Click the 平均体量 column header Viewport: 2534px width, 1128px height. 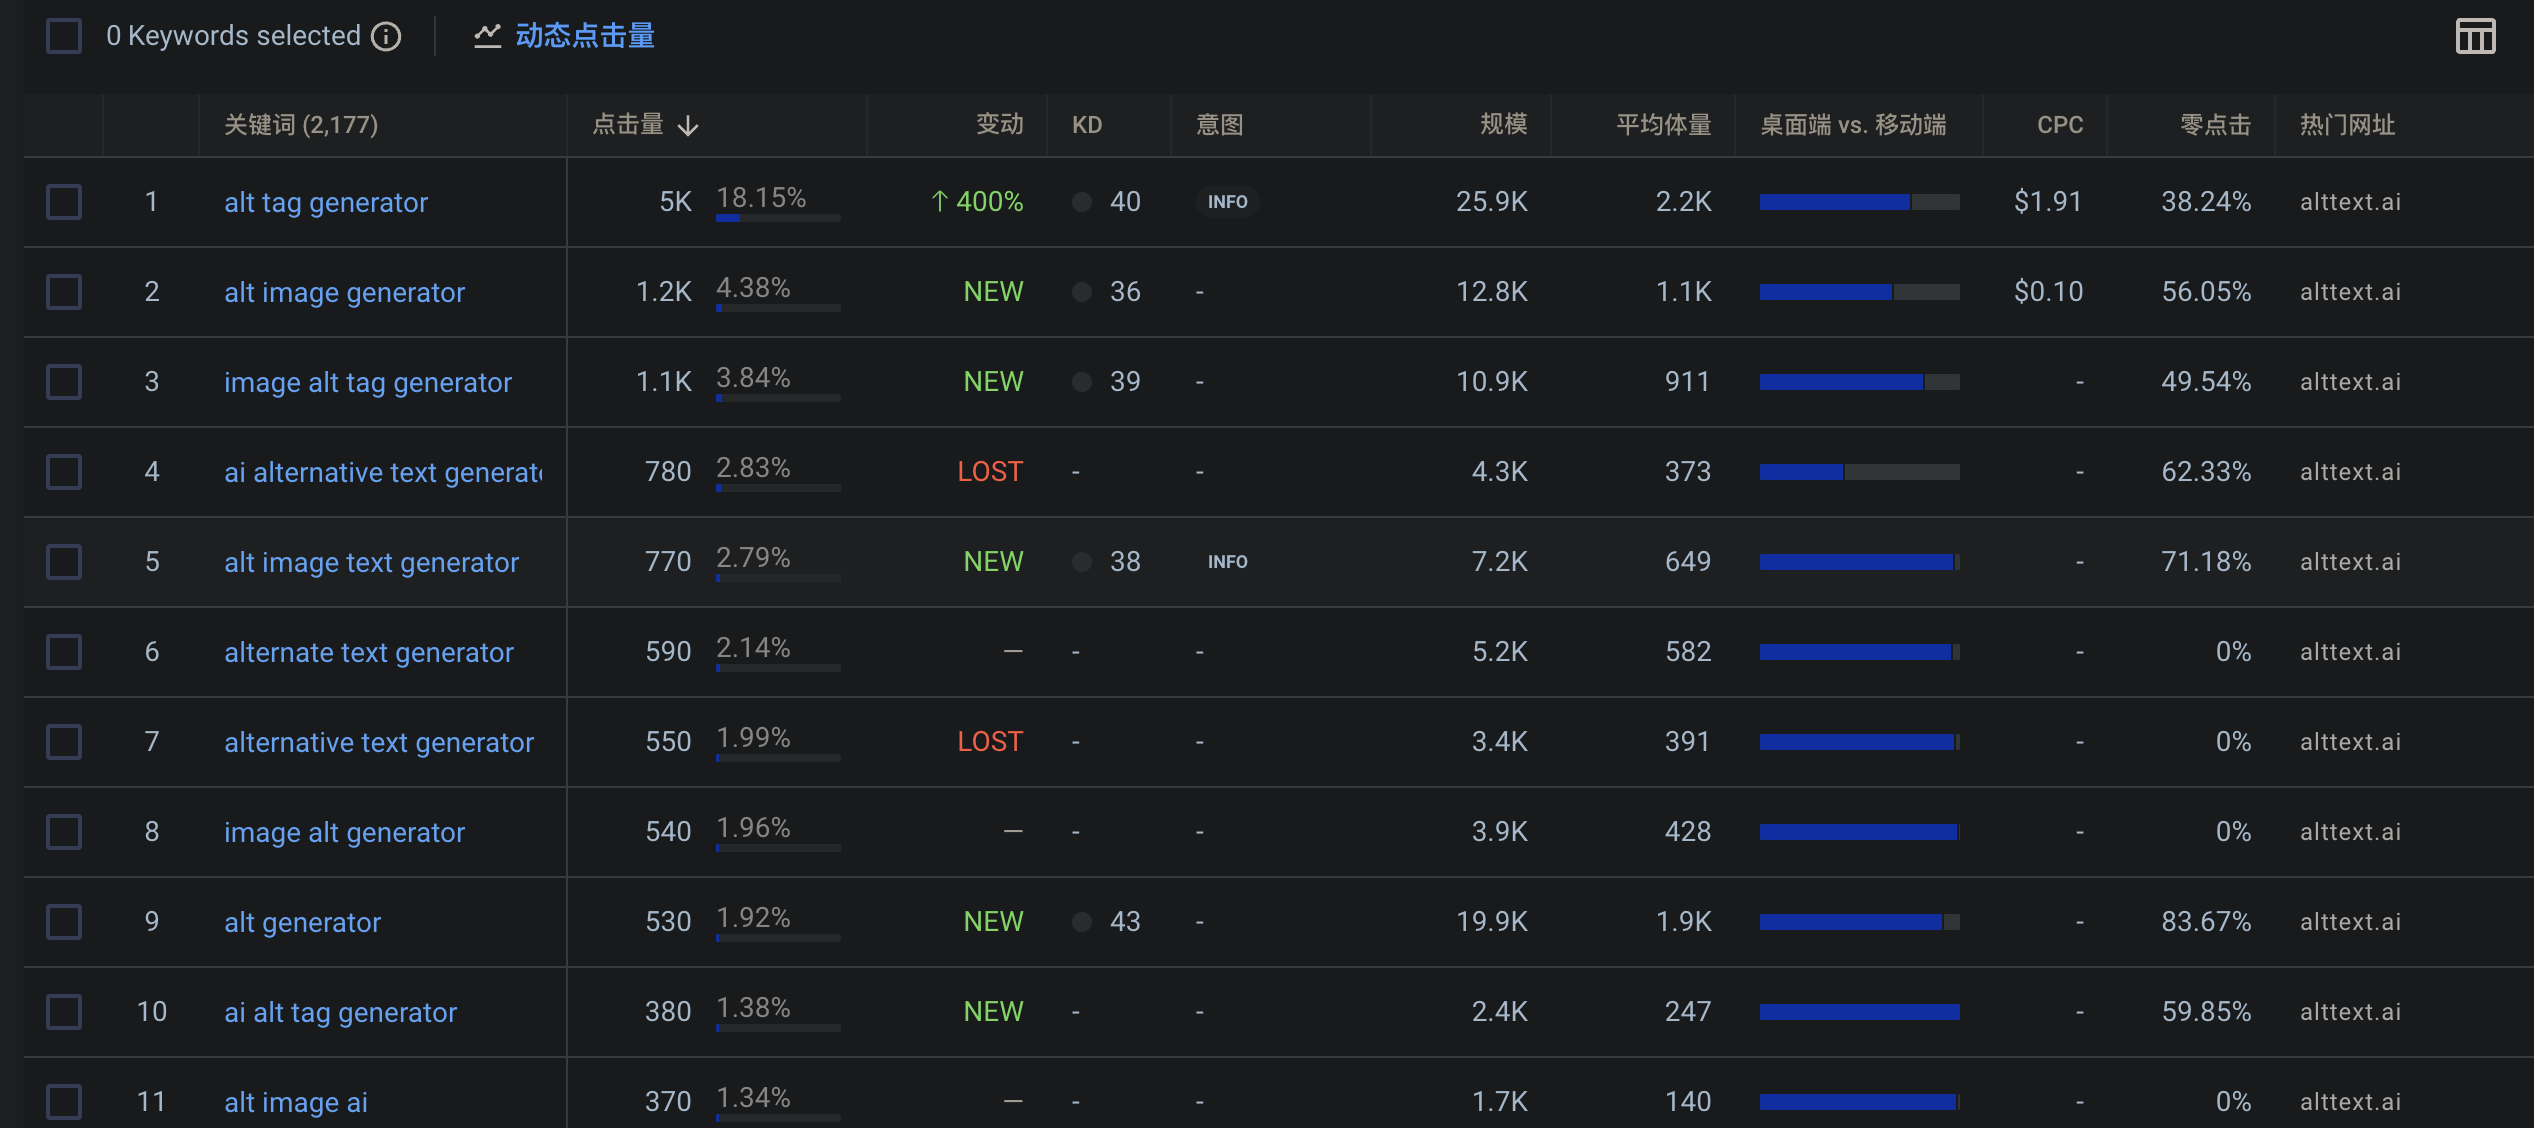(x=1663, y=125)
